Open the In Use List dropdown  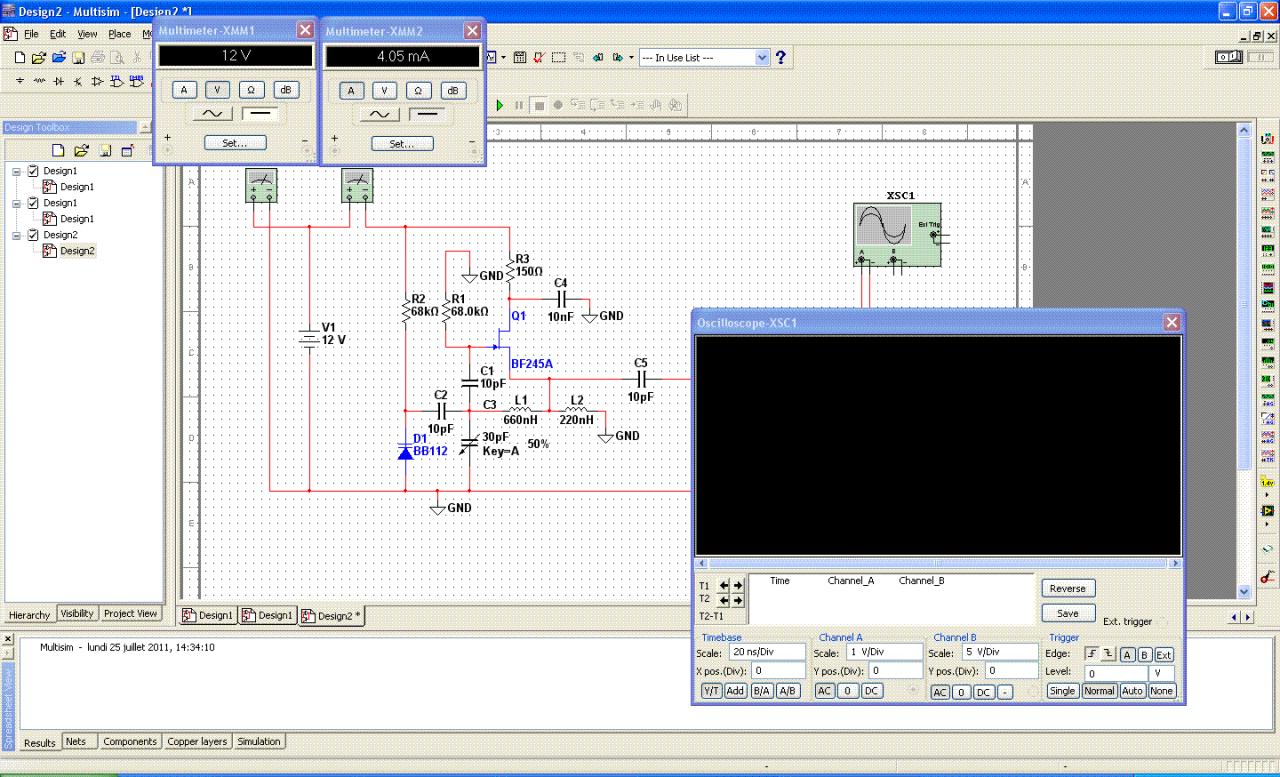763,58
